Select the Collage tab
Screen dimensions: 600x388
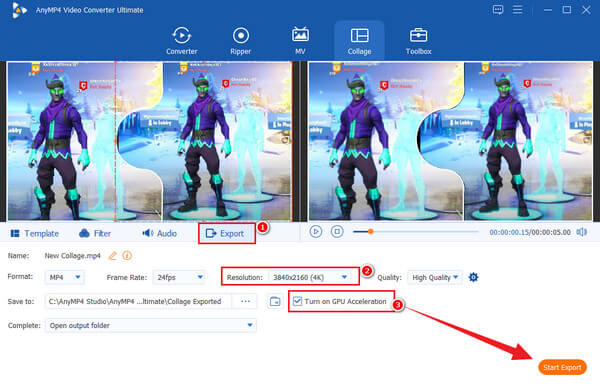click(359, 41)
